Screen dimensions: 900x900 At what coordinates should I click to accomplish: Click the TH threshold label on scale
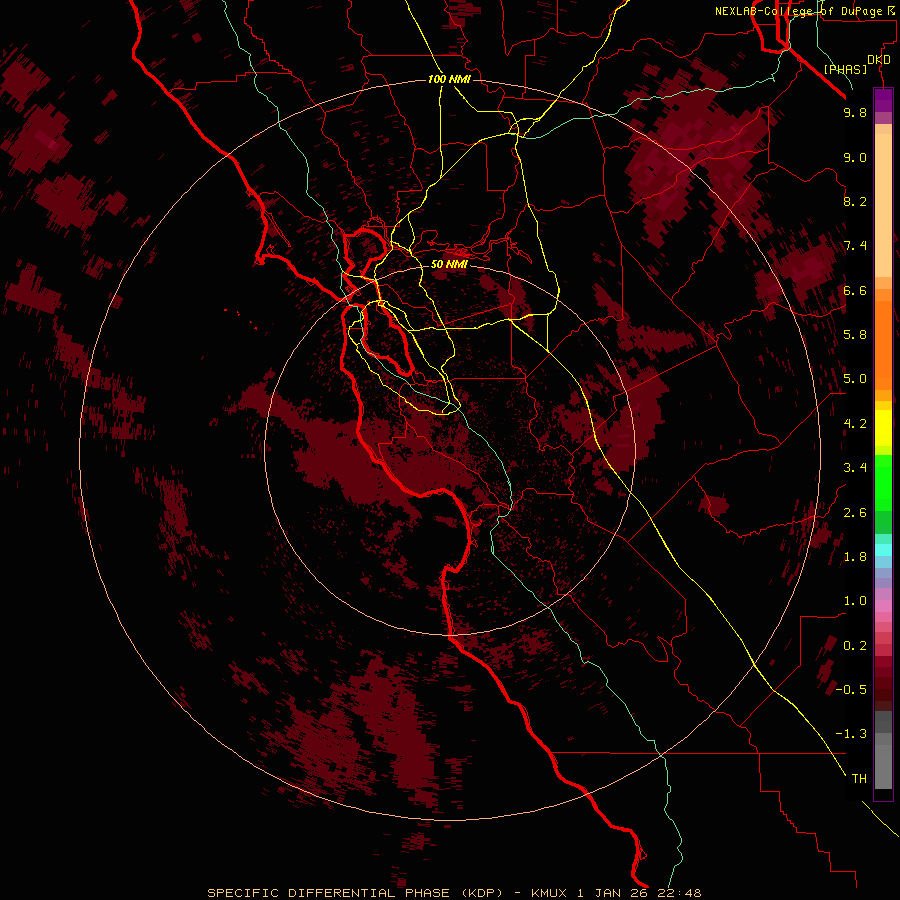click(859, 779)
